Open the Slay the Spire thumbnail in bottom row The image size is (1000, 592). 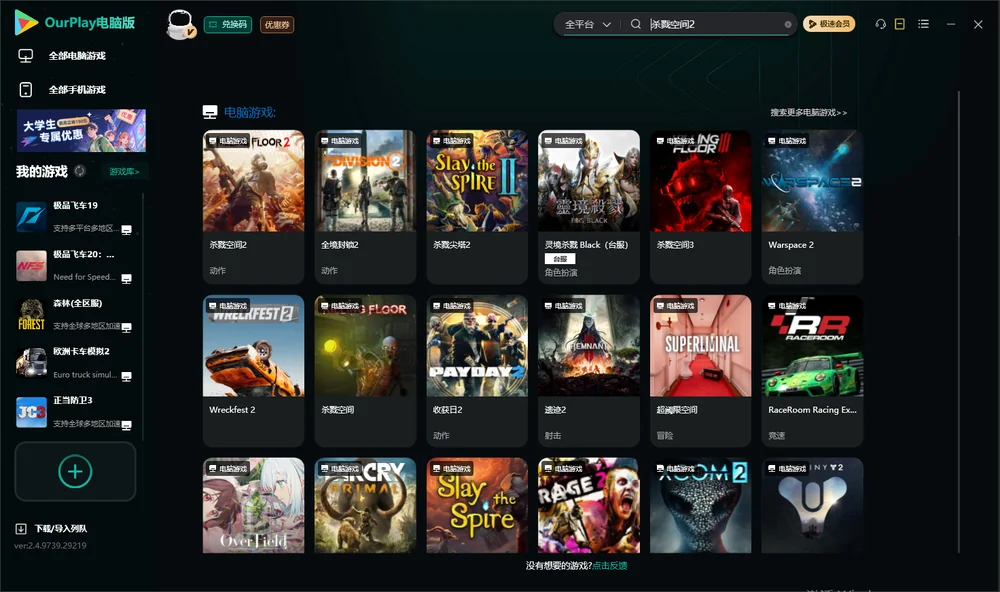coord(477,505)
